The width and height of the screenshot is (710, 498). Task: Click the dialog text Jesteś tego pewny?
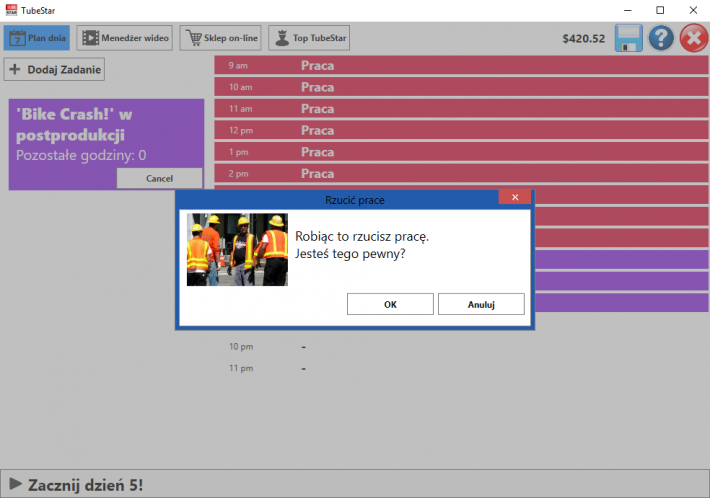350,254
